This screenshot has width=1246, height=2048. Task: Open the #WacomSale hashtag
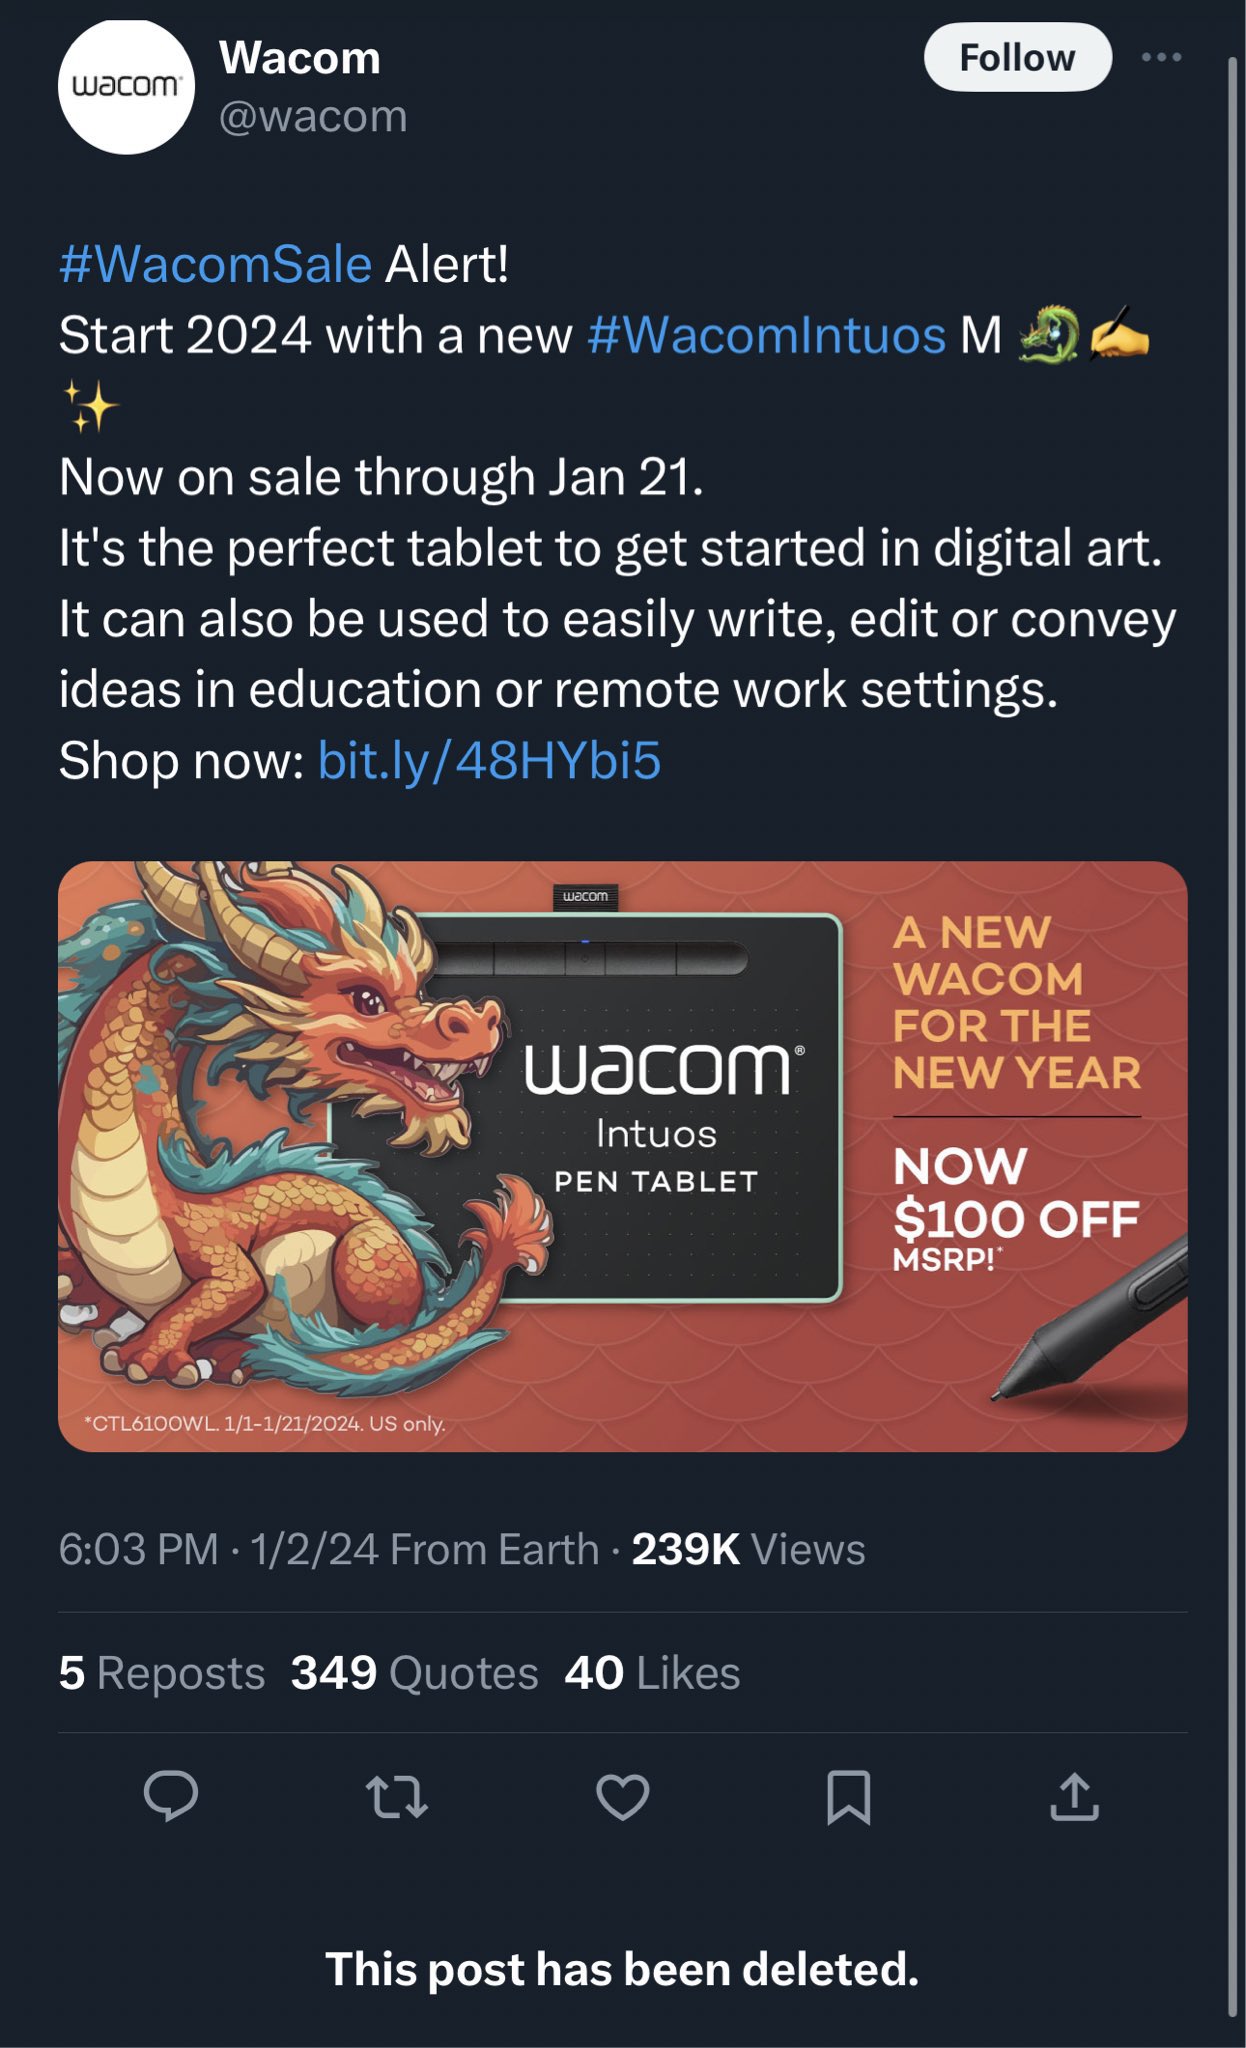215,264
